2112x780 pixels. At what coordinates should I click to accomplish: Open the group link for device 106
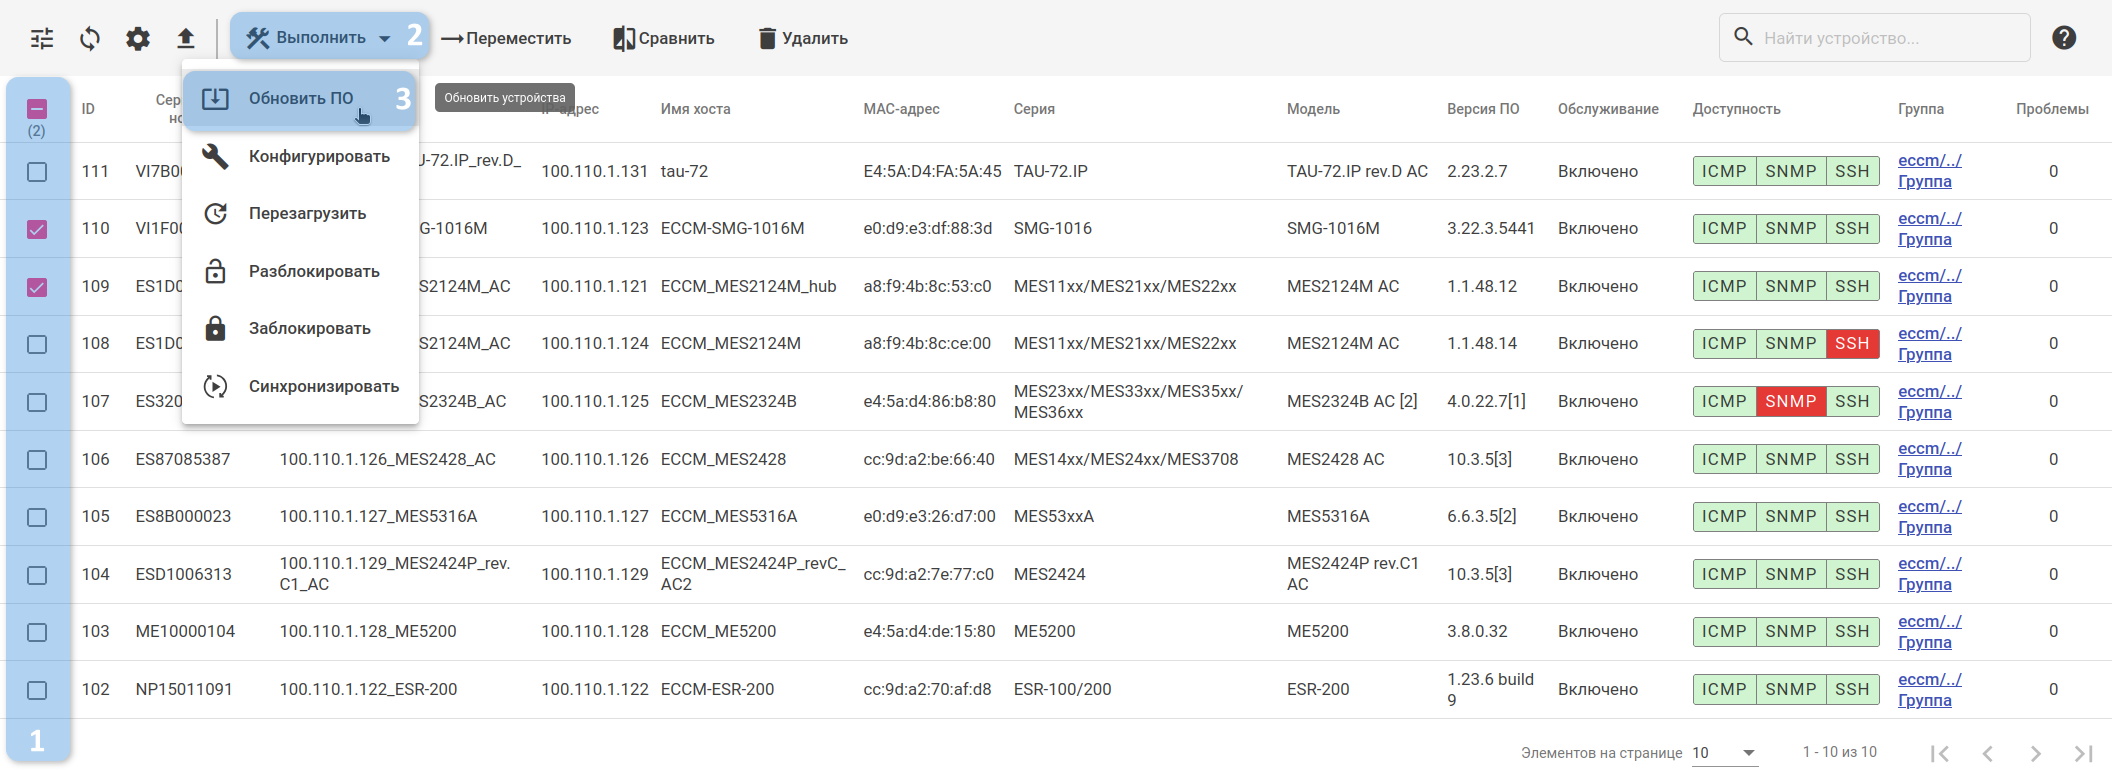click(1929, 459)
